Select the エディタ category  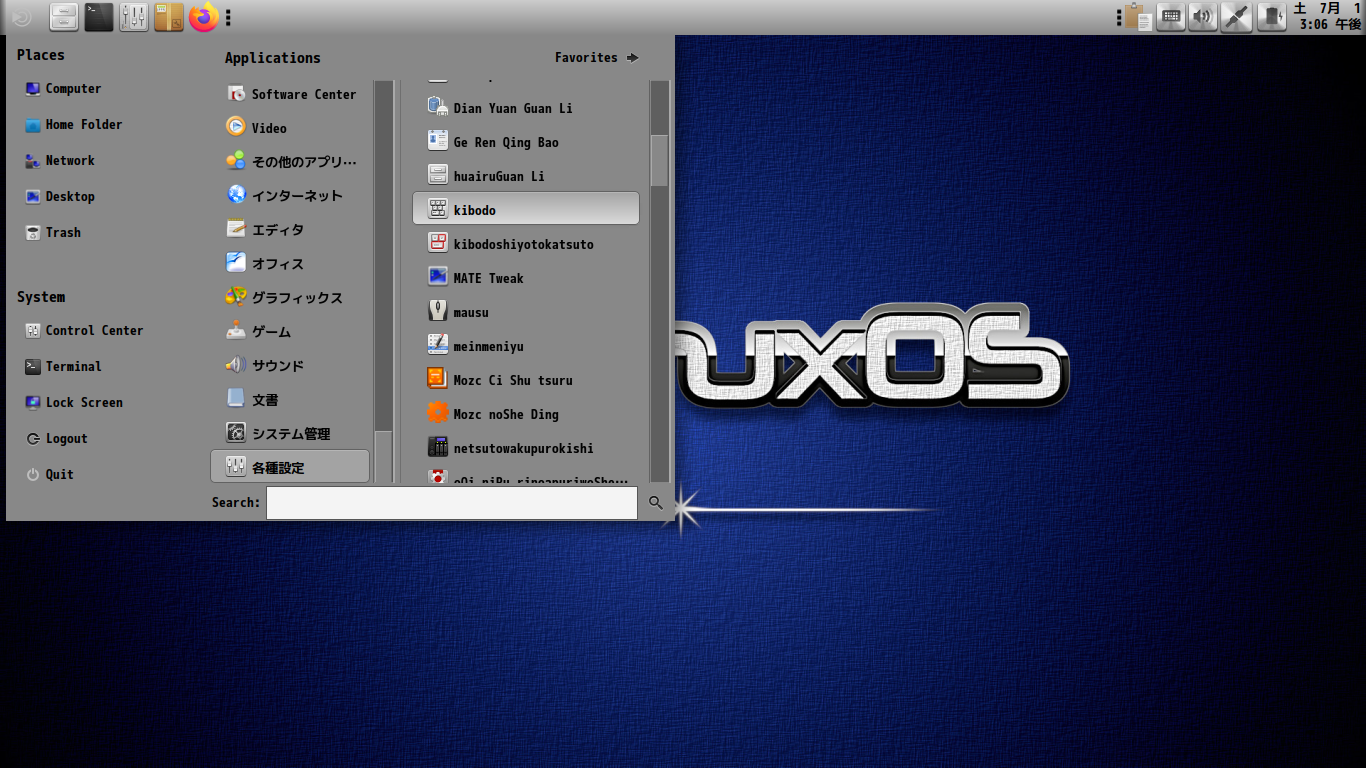coord(290,230)
